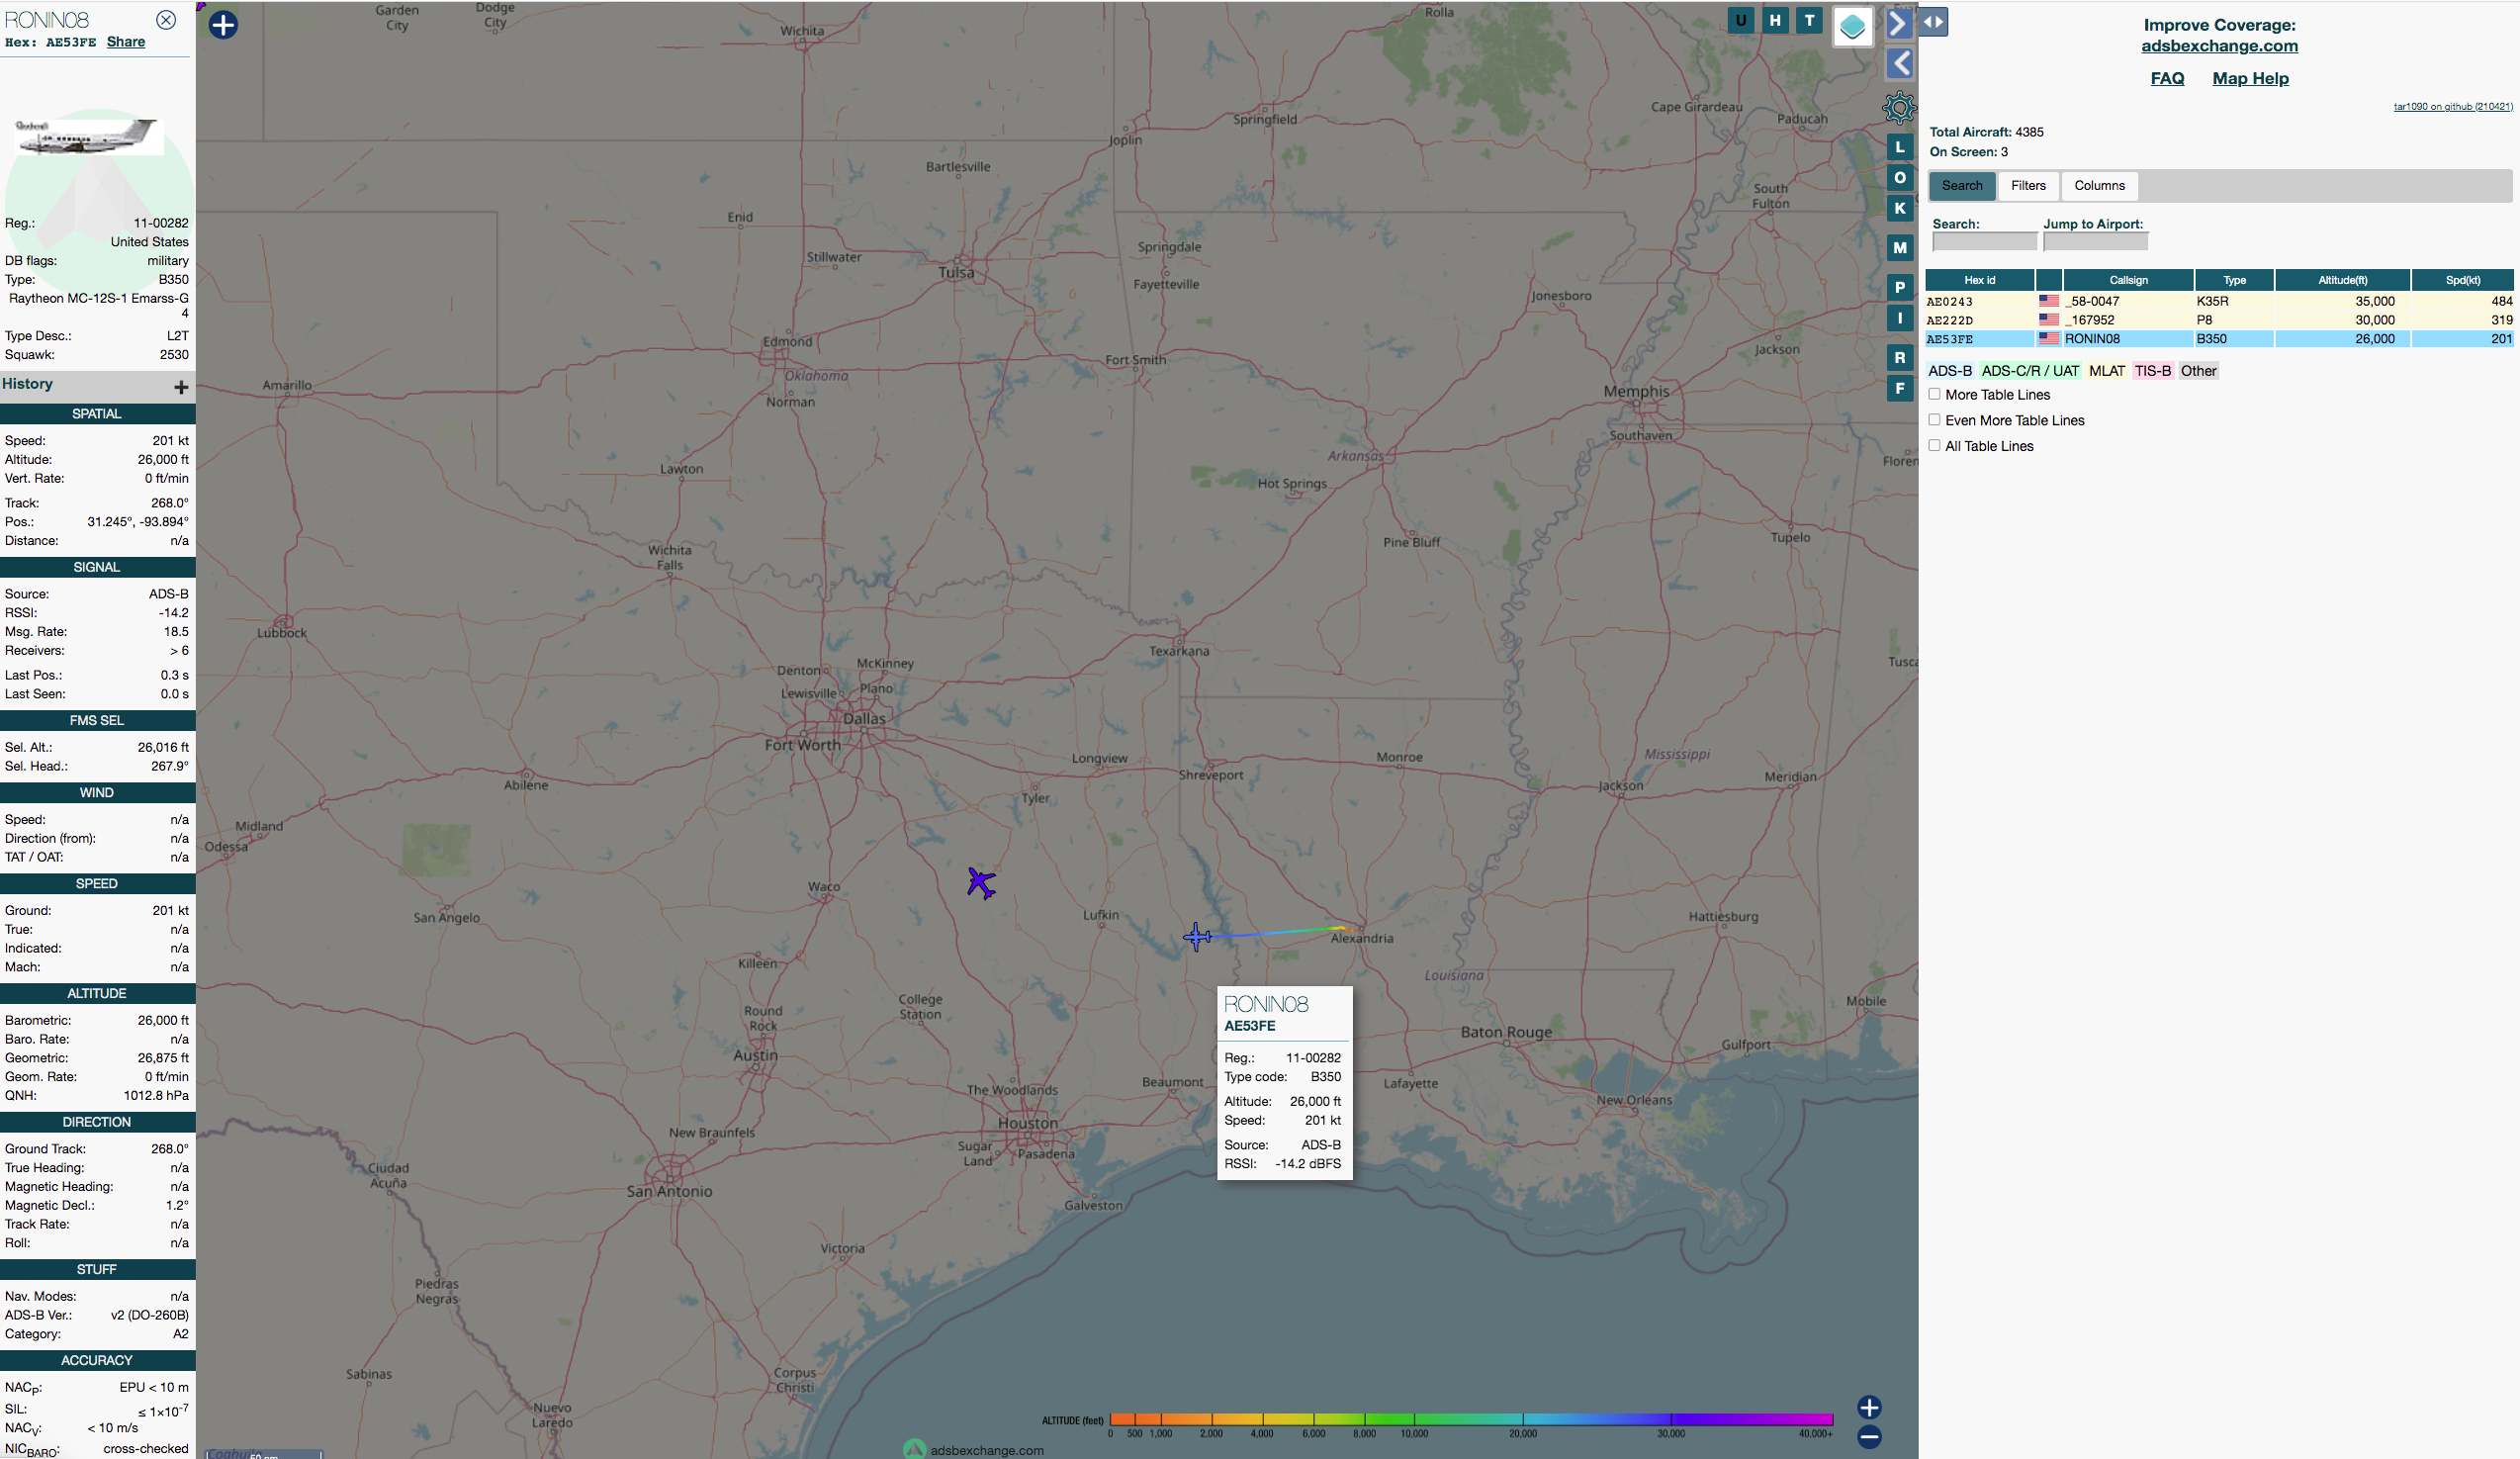This screenshot has width=2520, height=1459.
Task: Toggle the R map button
Action: click(x=1900, y=358)
